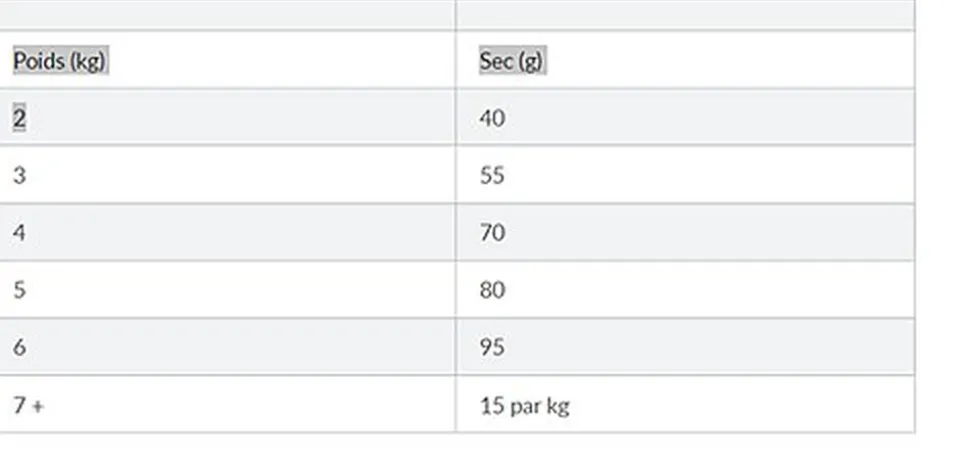This screenshot has width=970, height=468.
Task: Click the cell showing 40
Action: tap(492, 118)
